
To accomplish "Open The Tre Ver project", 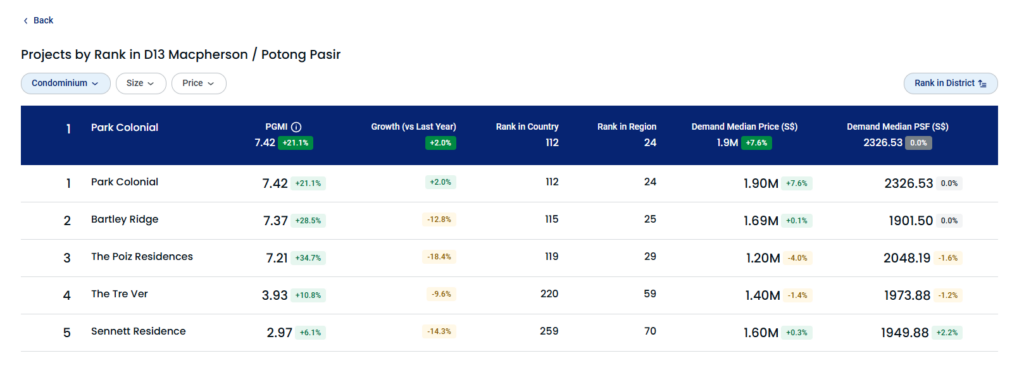I will [509, 295].
